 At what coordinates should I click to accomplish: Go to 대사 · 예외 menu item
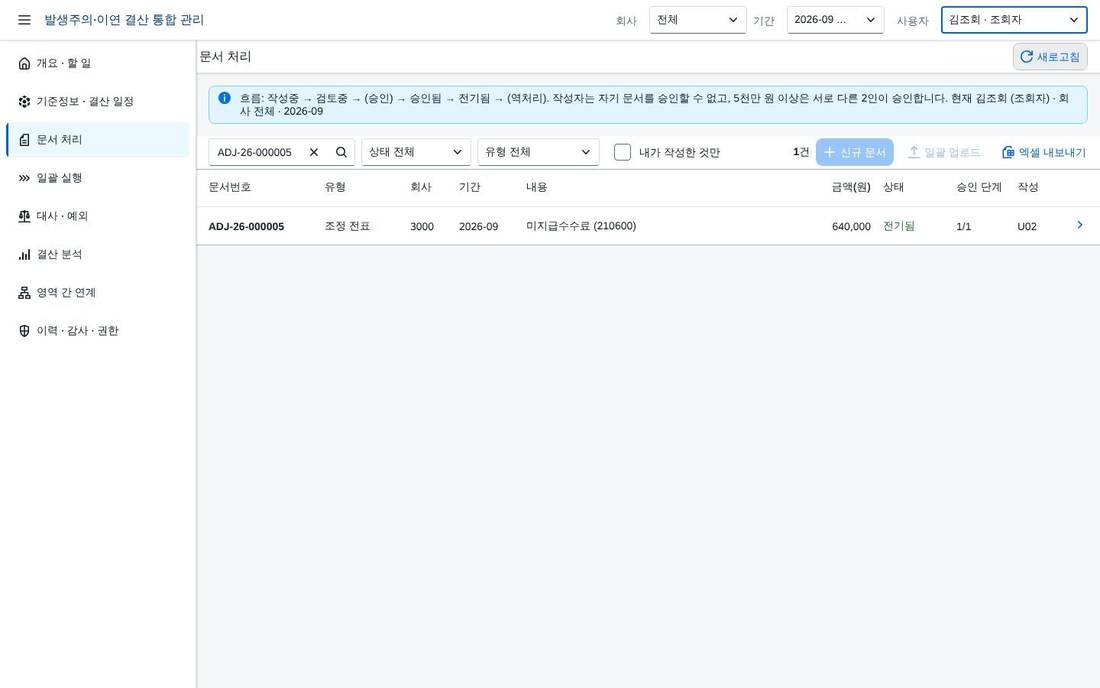98,216
